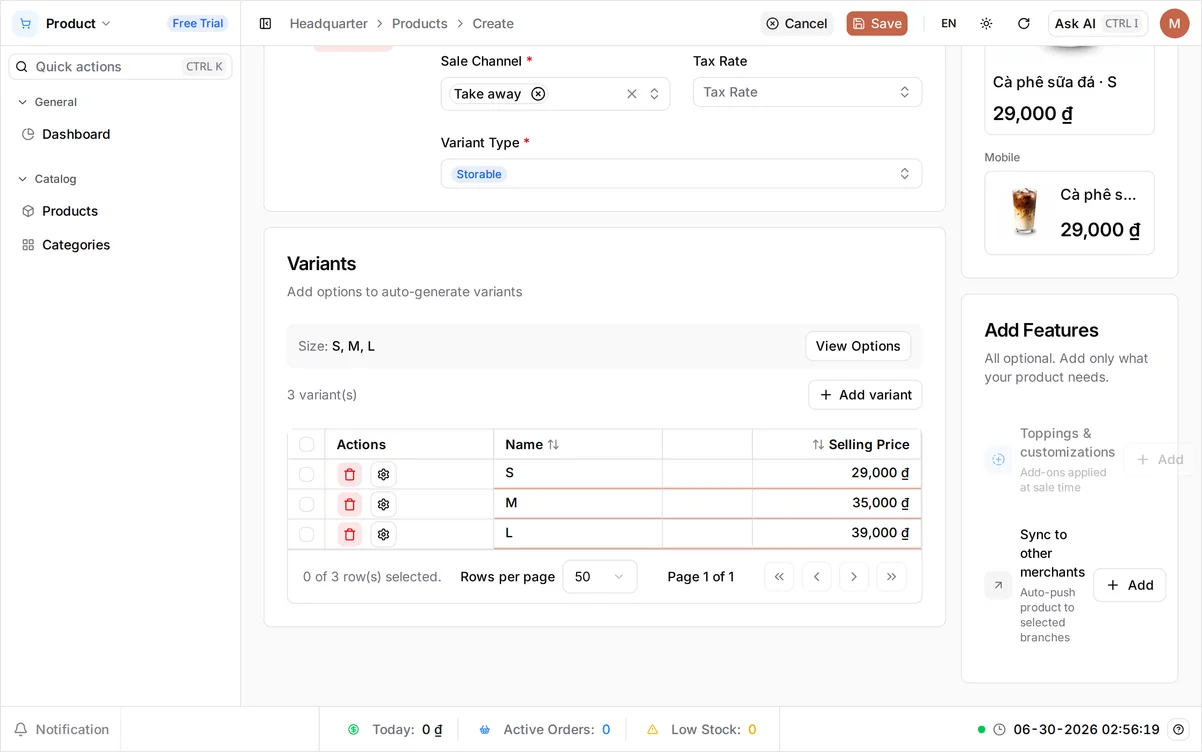Click the Active Orders basket icon

pos(485,729)
